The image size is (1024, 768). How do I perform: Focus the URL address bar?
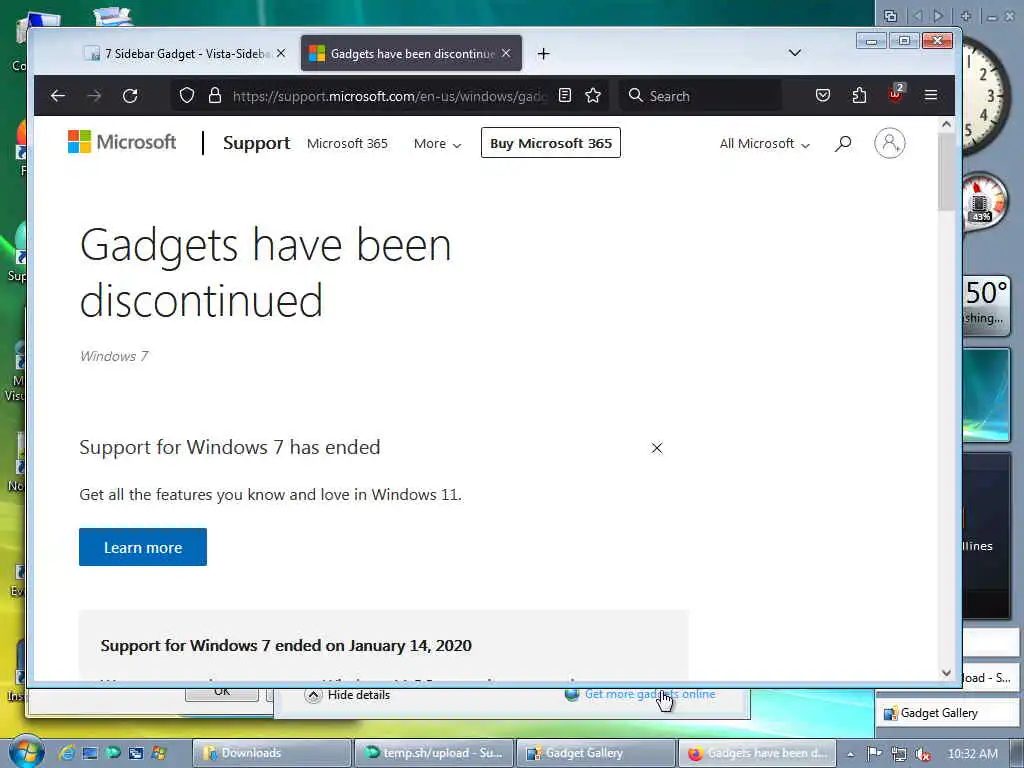coord(389,96)
